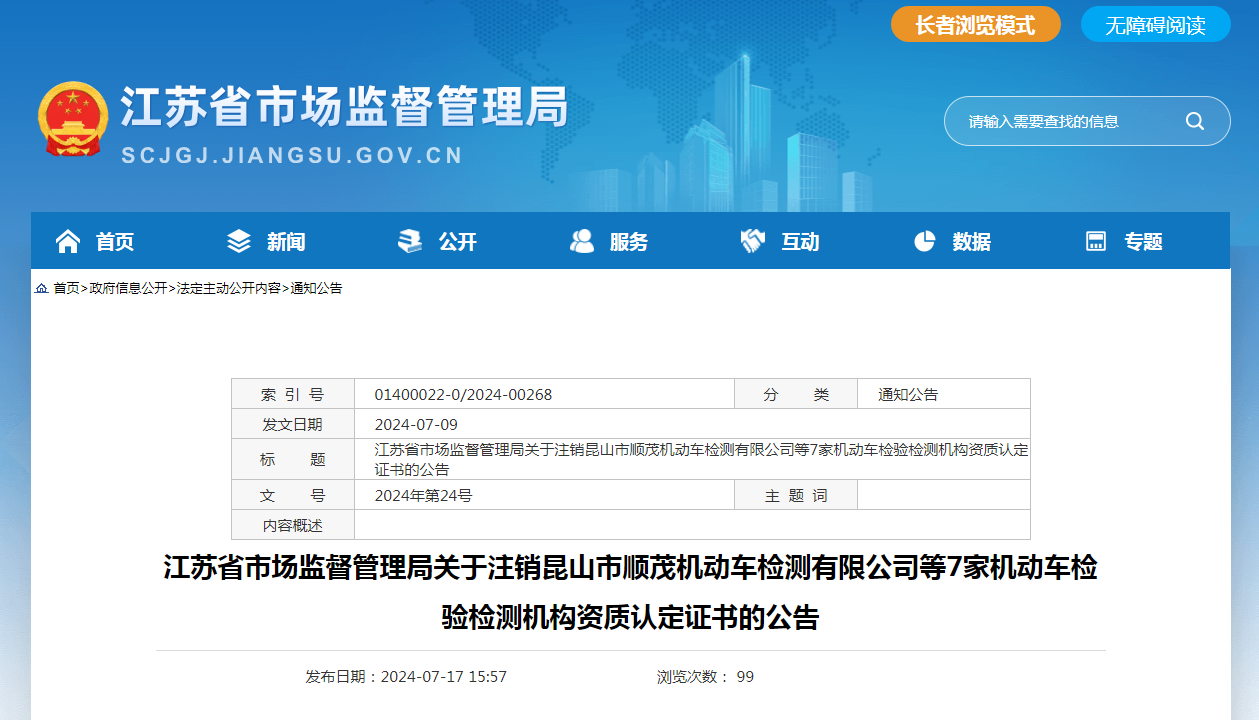Click the 文号 label cell
Viewport: 1259px width, 720px height.
tap(293, 495)
